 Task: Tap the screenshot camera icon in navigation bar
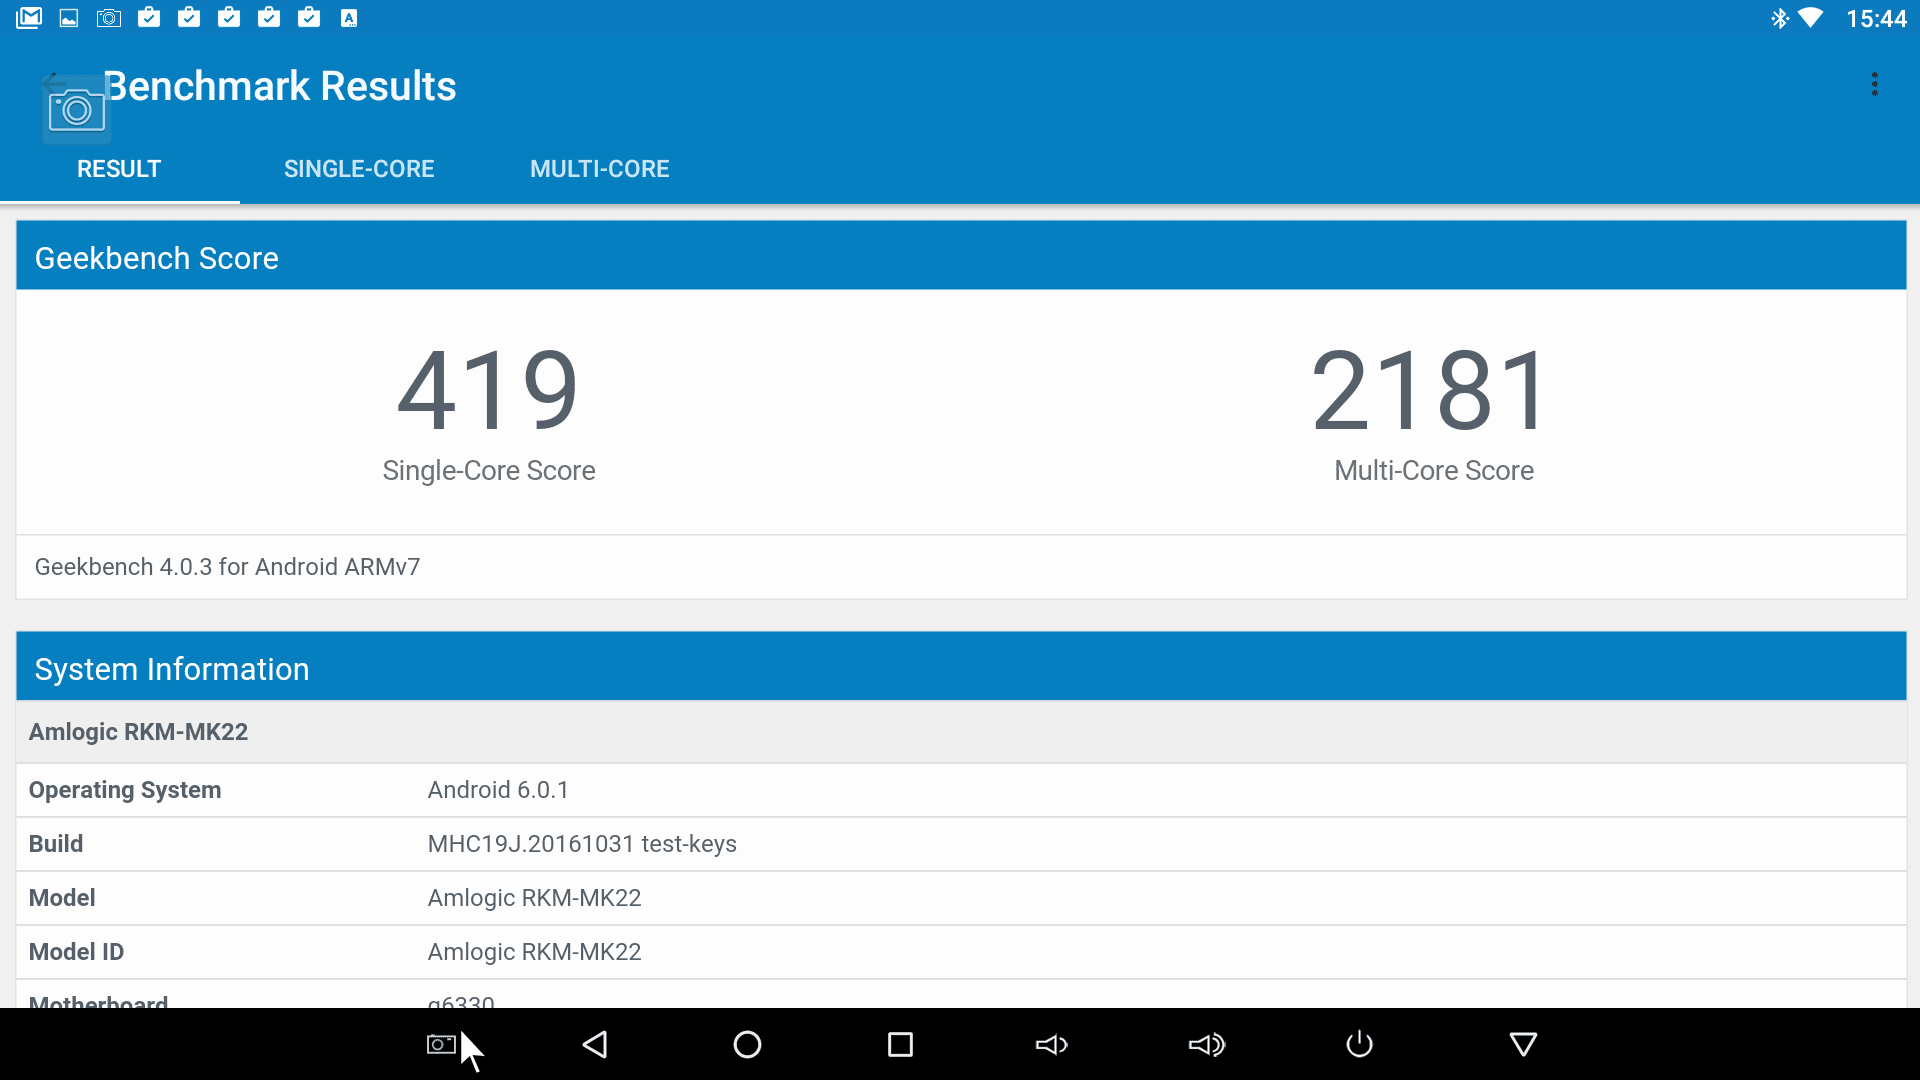pos(441,1044)
